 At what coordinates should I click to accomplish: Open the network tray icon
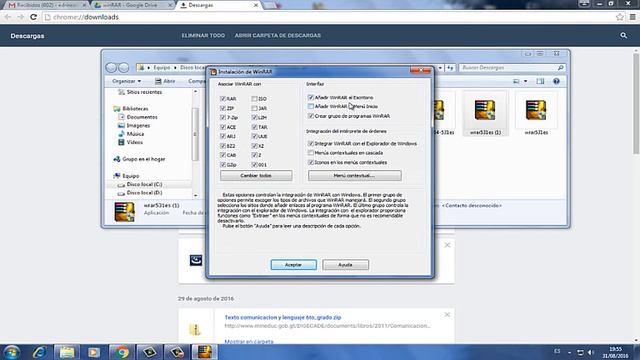(x=580, y=352)
